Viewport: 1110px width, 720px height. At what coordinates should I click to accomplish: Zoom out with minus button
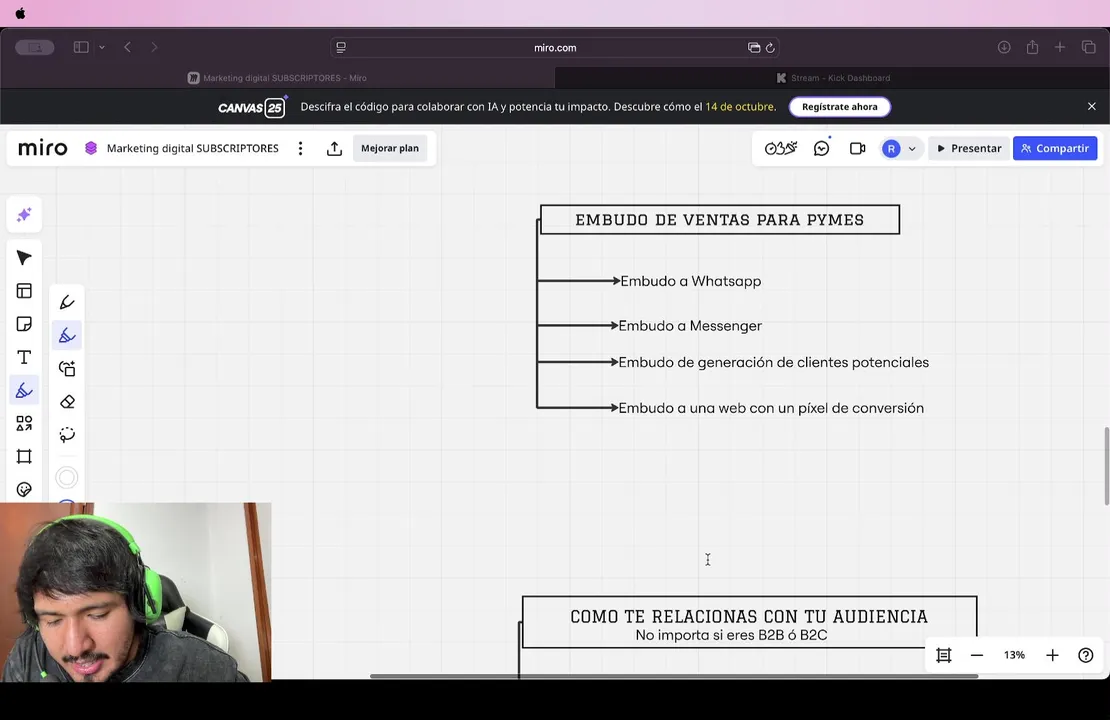pyautogui.click(x=977, y=656)
